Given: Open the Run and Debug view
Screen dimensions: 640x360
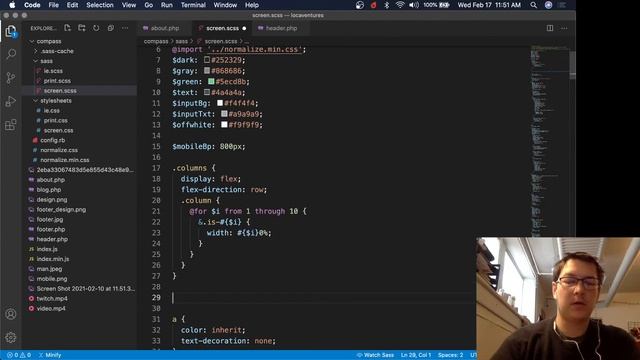Looking at the screenshot, I should pos(11,101).
